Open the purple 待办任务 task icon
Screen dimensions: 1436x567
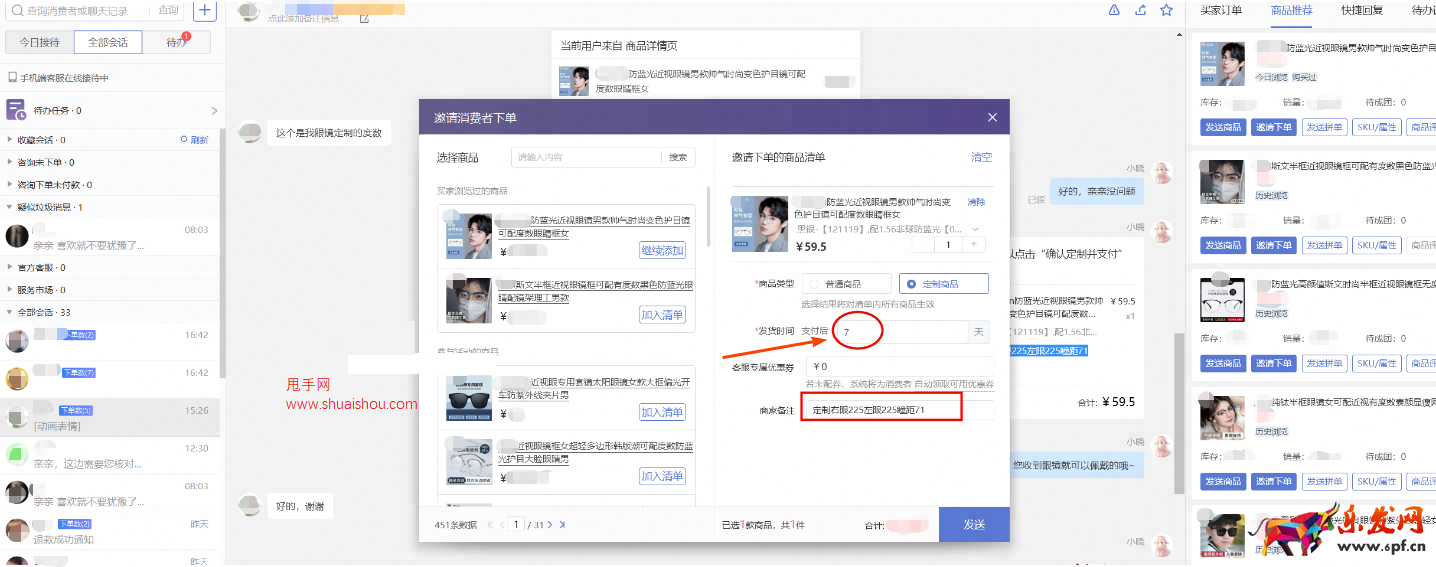point(16,109)
